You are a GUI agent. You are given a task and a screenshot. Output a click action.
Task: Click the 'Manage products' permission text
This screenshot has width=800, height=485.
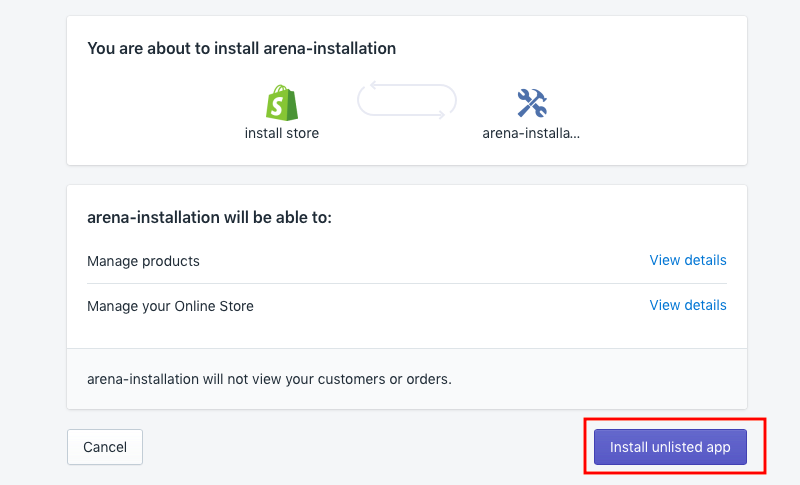click(x=143, y=261)
